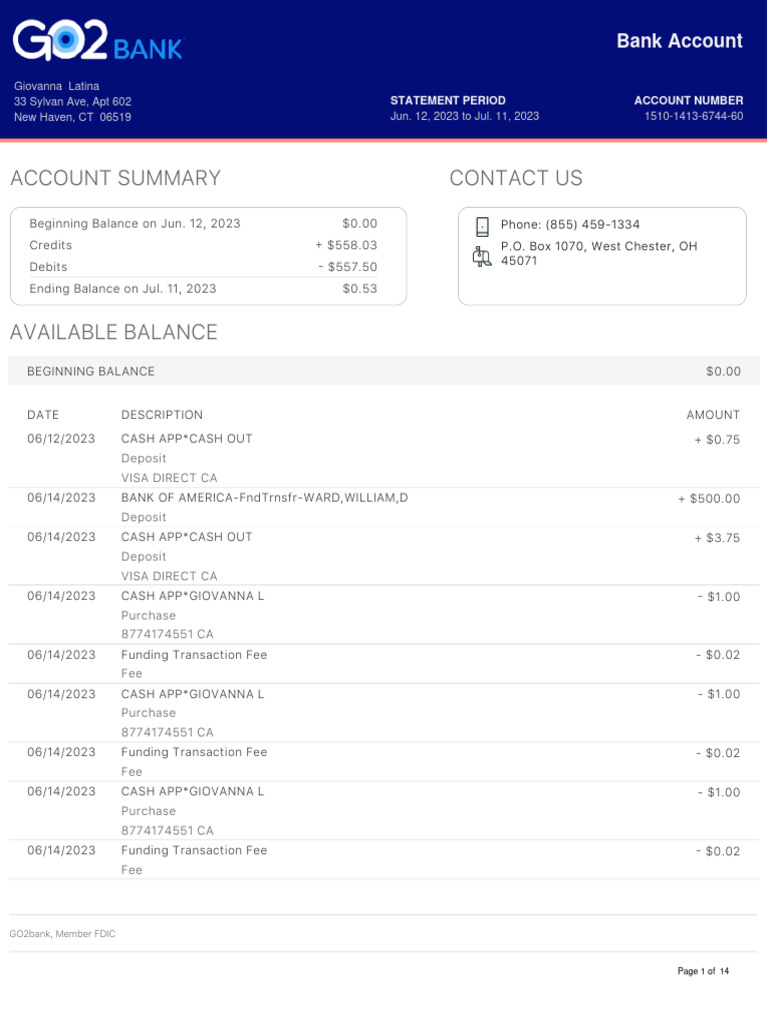This screenshot has width=768, height=1024.
Task: Click the + $500.00 deposit amount
Action: (x=709, y=498)
